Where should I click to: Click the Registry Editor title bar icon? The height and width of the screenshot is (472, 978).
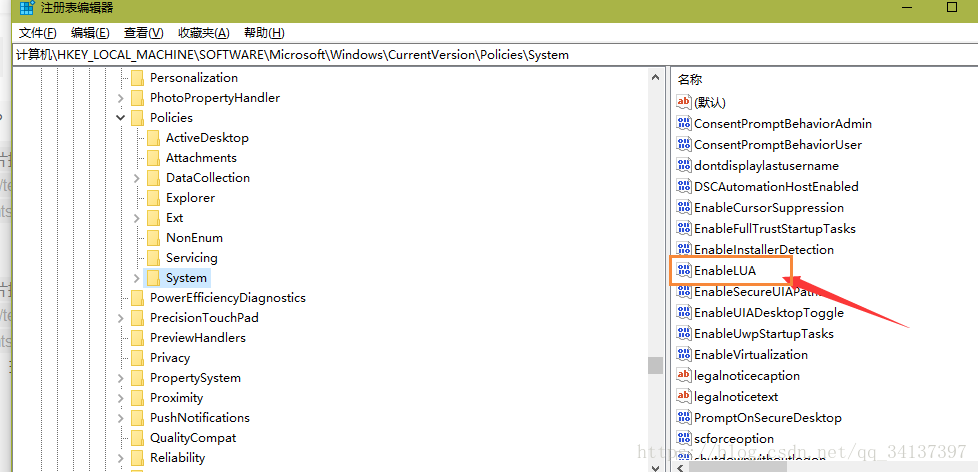[x=27, y=8]
